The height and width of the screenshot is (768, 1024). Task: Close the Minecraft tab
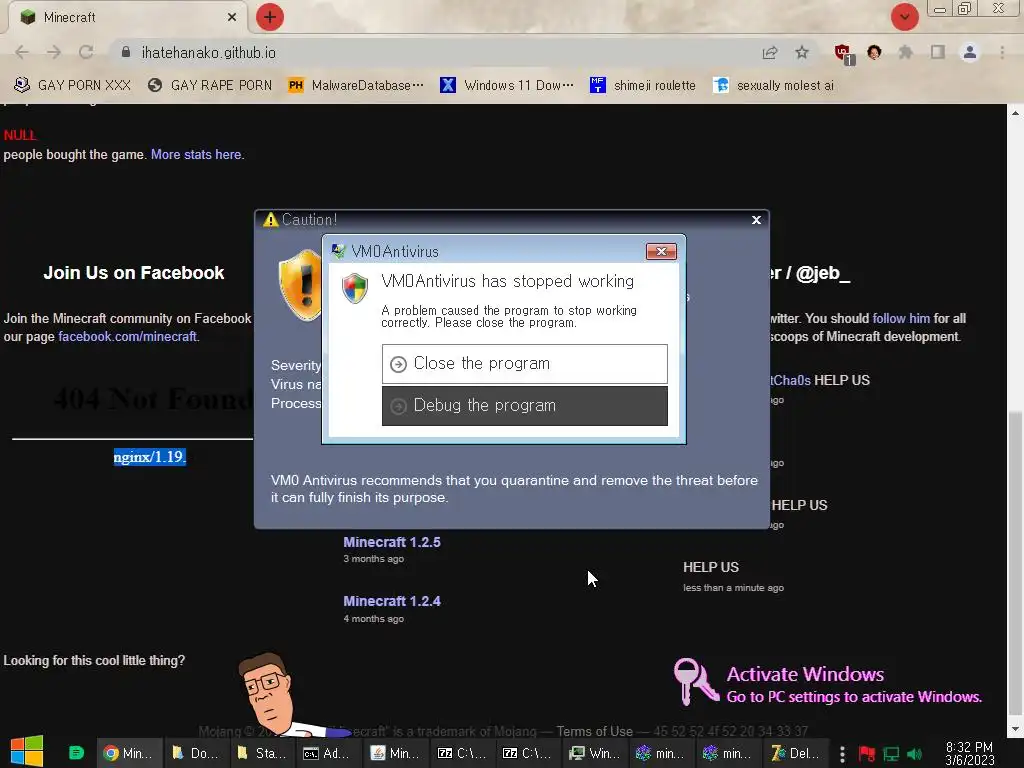point(232,17)
